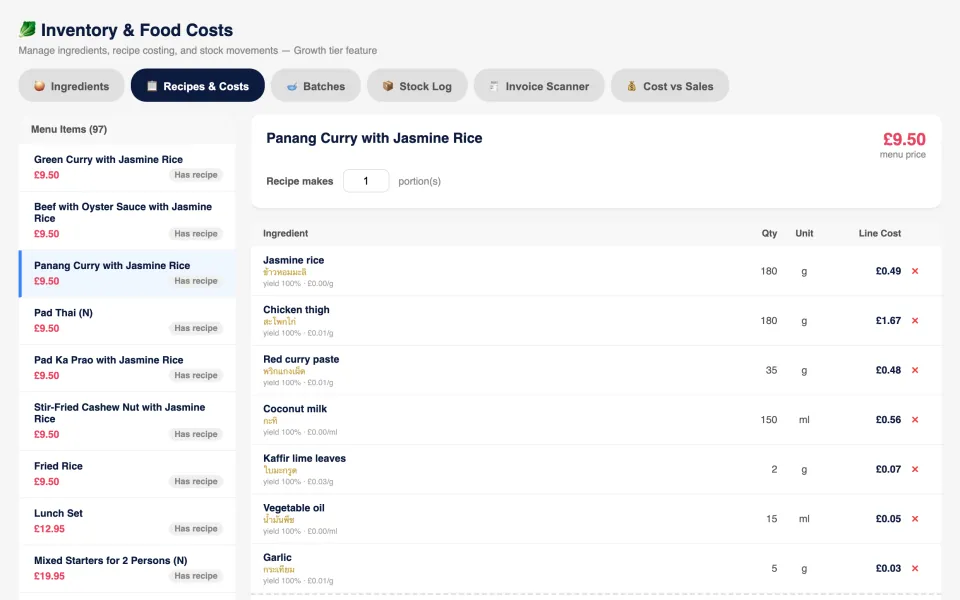Go to Cost vs Sales tab
Screen dimensions: 960x600
click(x=670, y=86)
